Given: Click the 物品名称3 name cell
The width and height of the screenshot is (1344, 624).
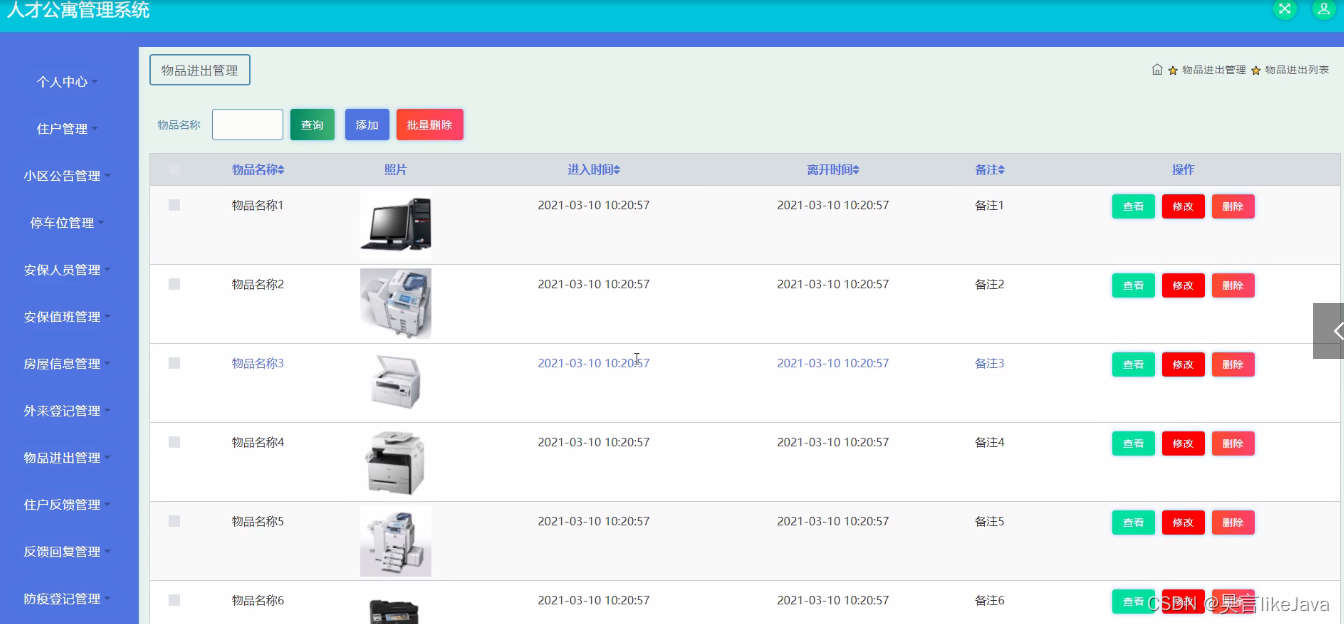Looking at the screenshot, I should (258, 363).
